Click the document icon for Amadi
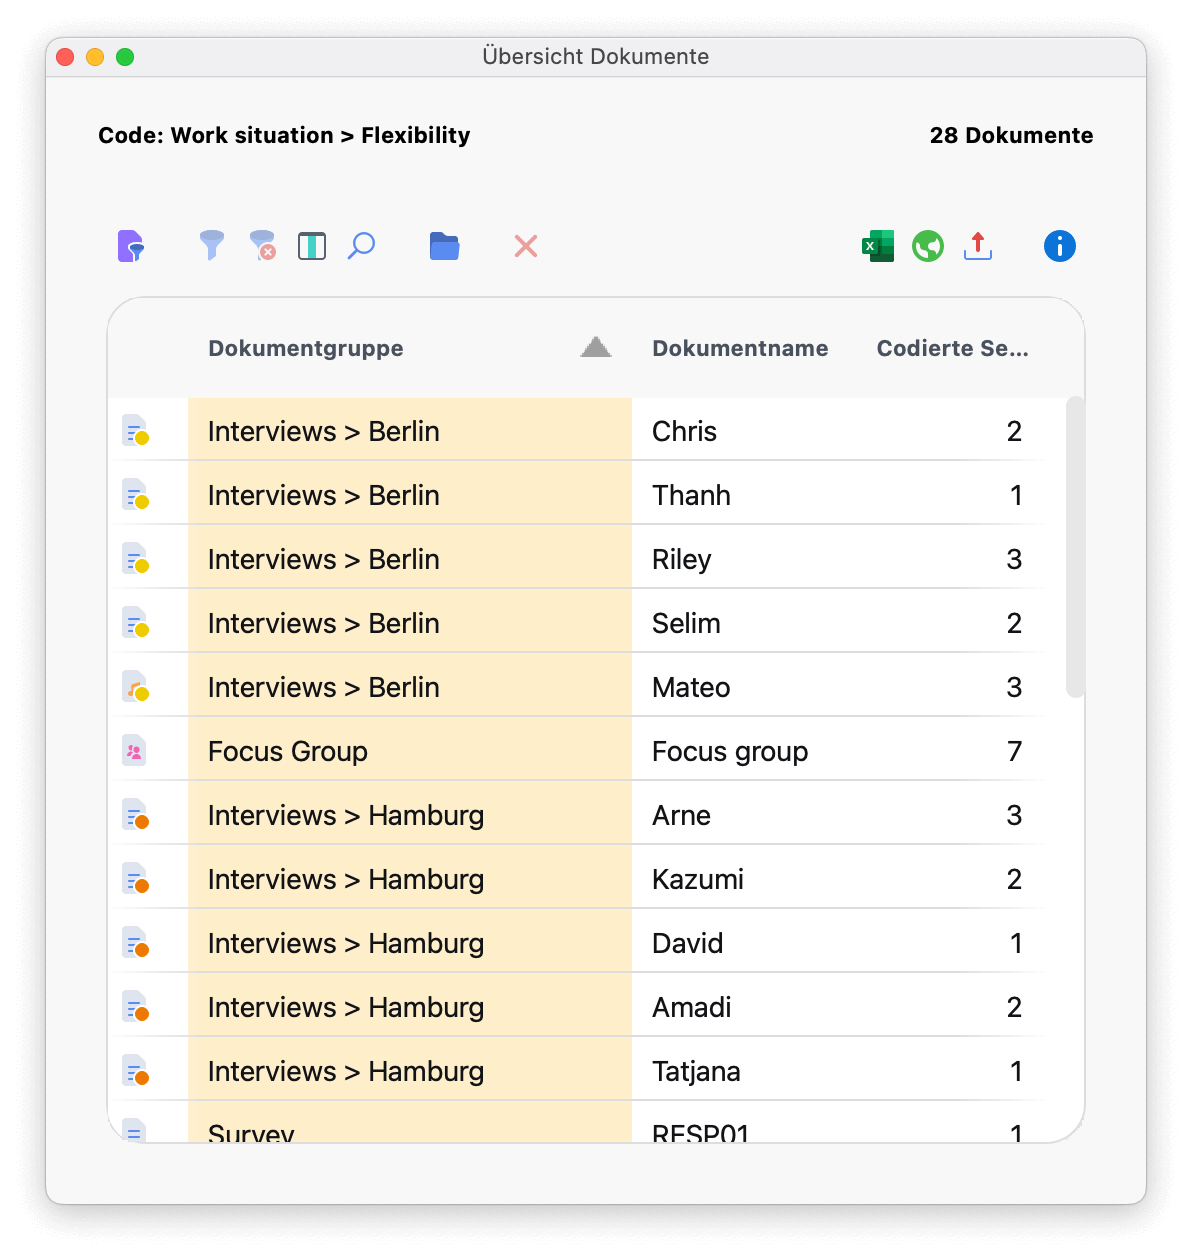The width and height of the screenshot is (1192, 1258). pyautogui.click(x=136, y=1007)
